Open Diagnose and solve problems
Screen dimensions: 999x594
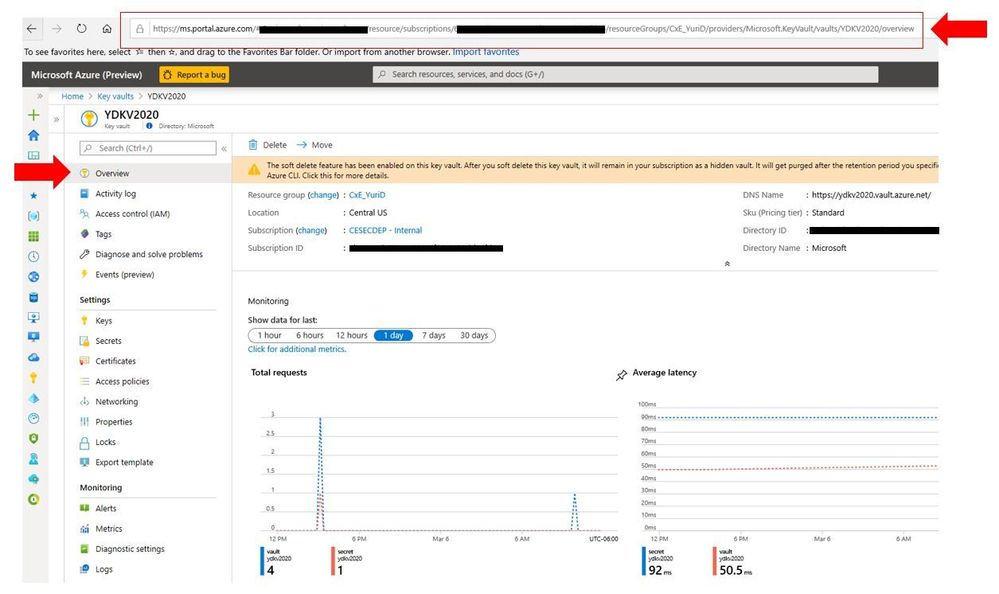click(149, 254)
